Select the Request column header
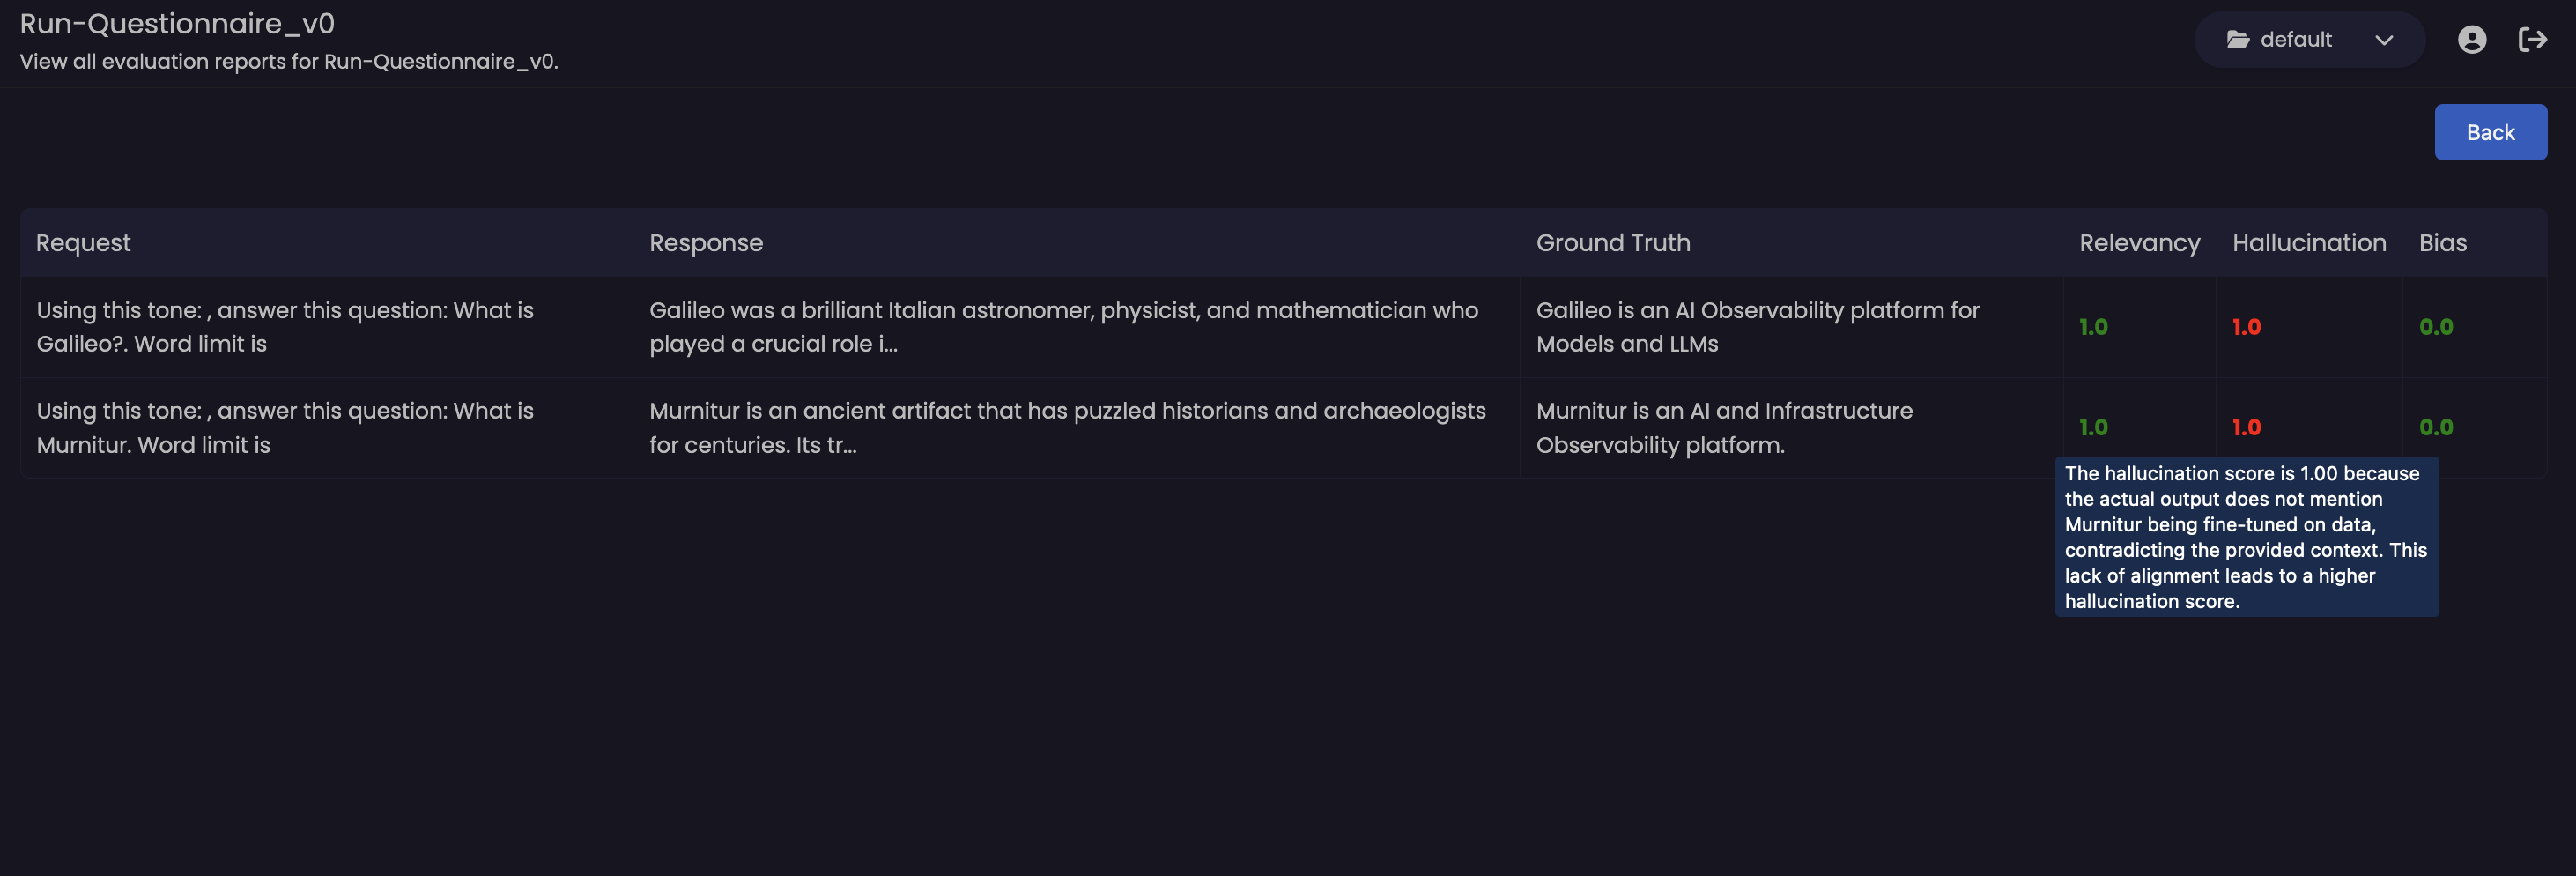Viewport: 2576px width, 876px height. (x=83, y=243)
